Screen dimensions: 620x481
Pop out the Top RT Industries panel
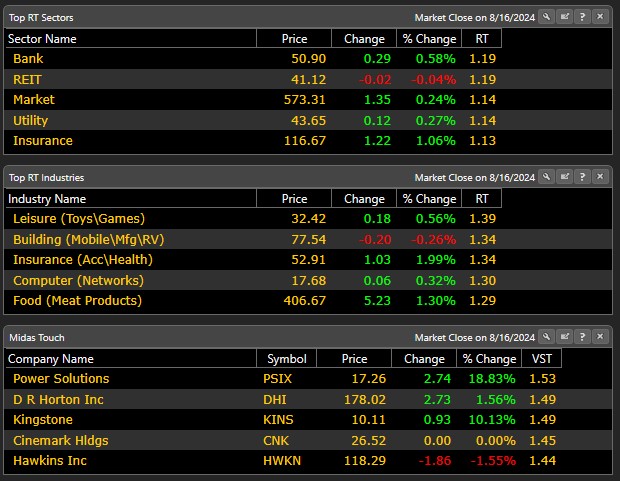tap(564, 177)
